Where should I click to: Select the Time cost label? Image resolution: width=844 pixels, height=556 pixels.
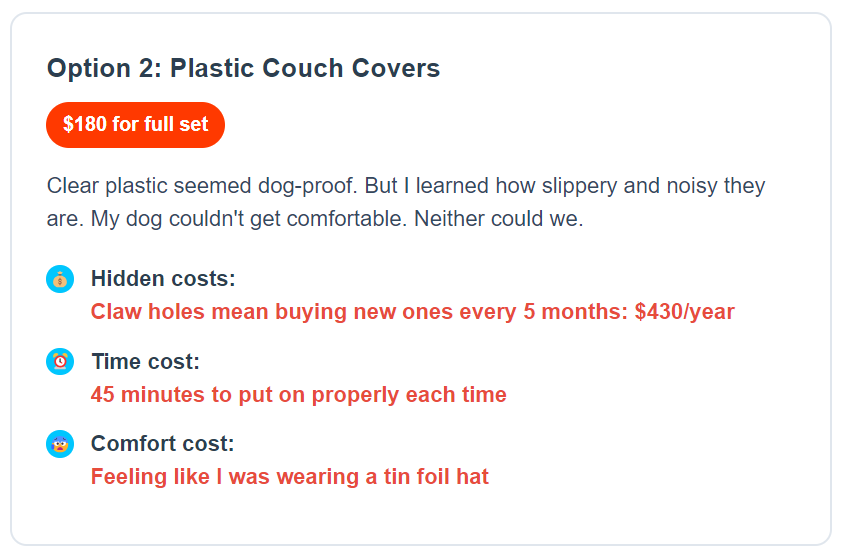tap(145, 361)
